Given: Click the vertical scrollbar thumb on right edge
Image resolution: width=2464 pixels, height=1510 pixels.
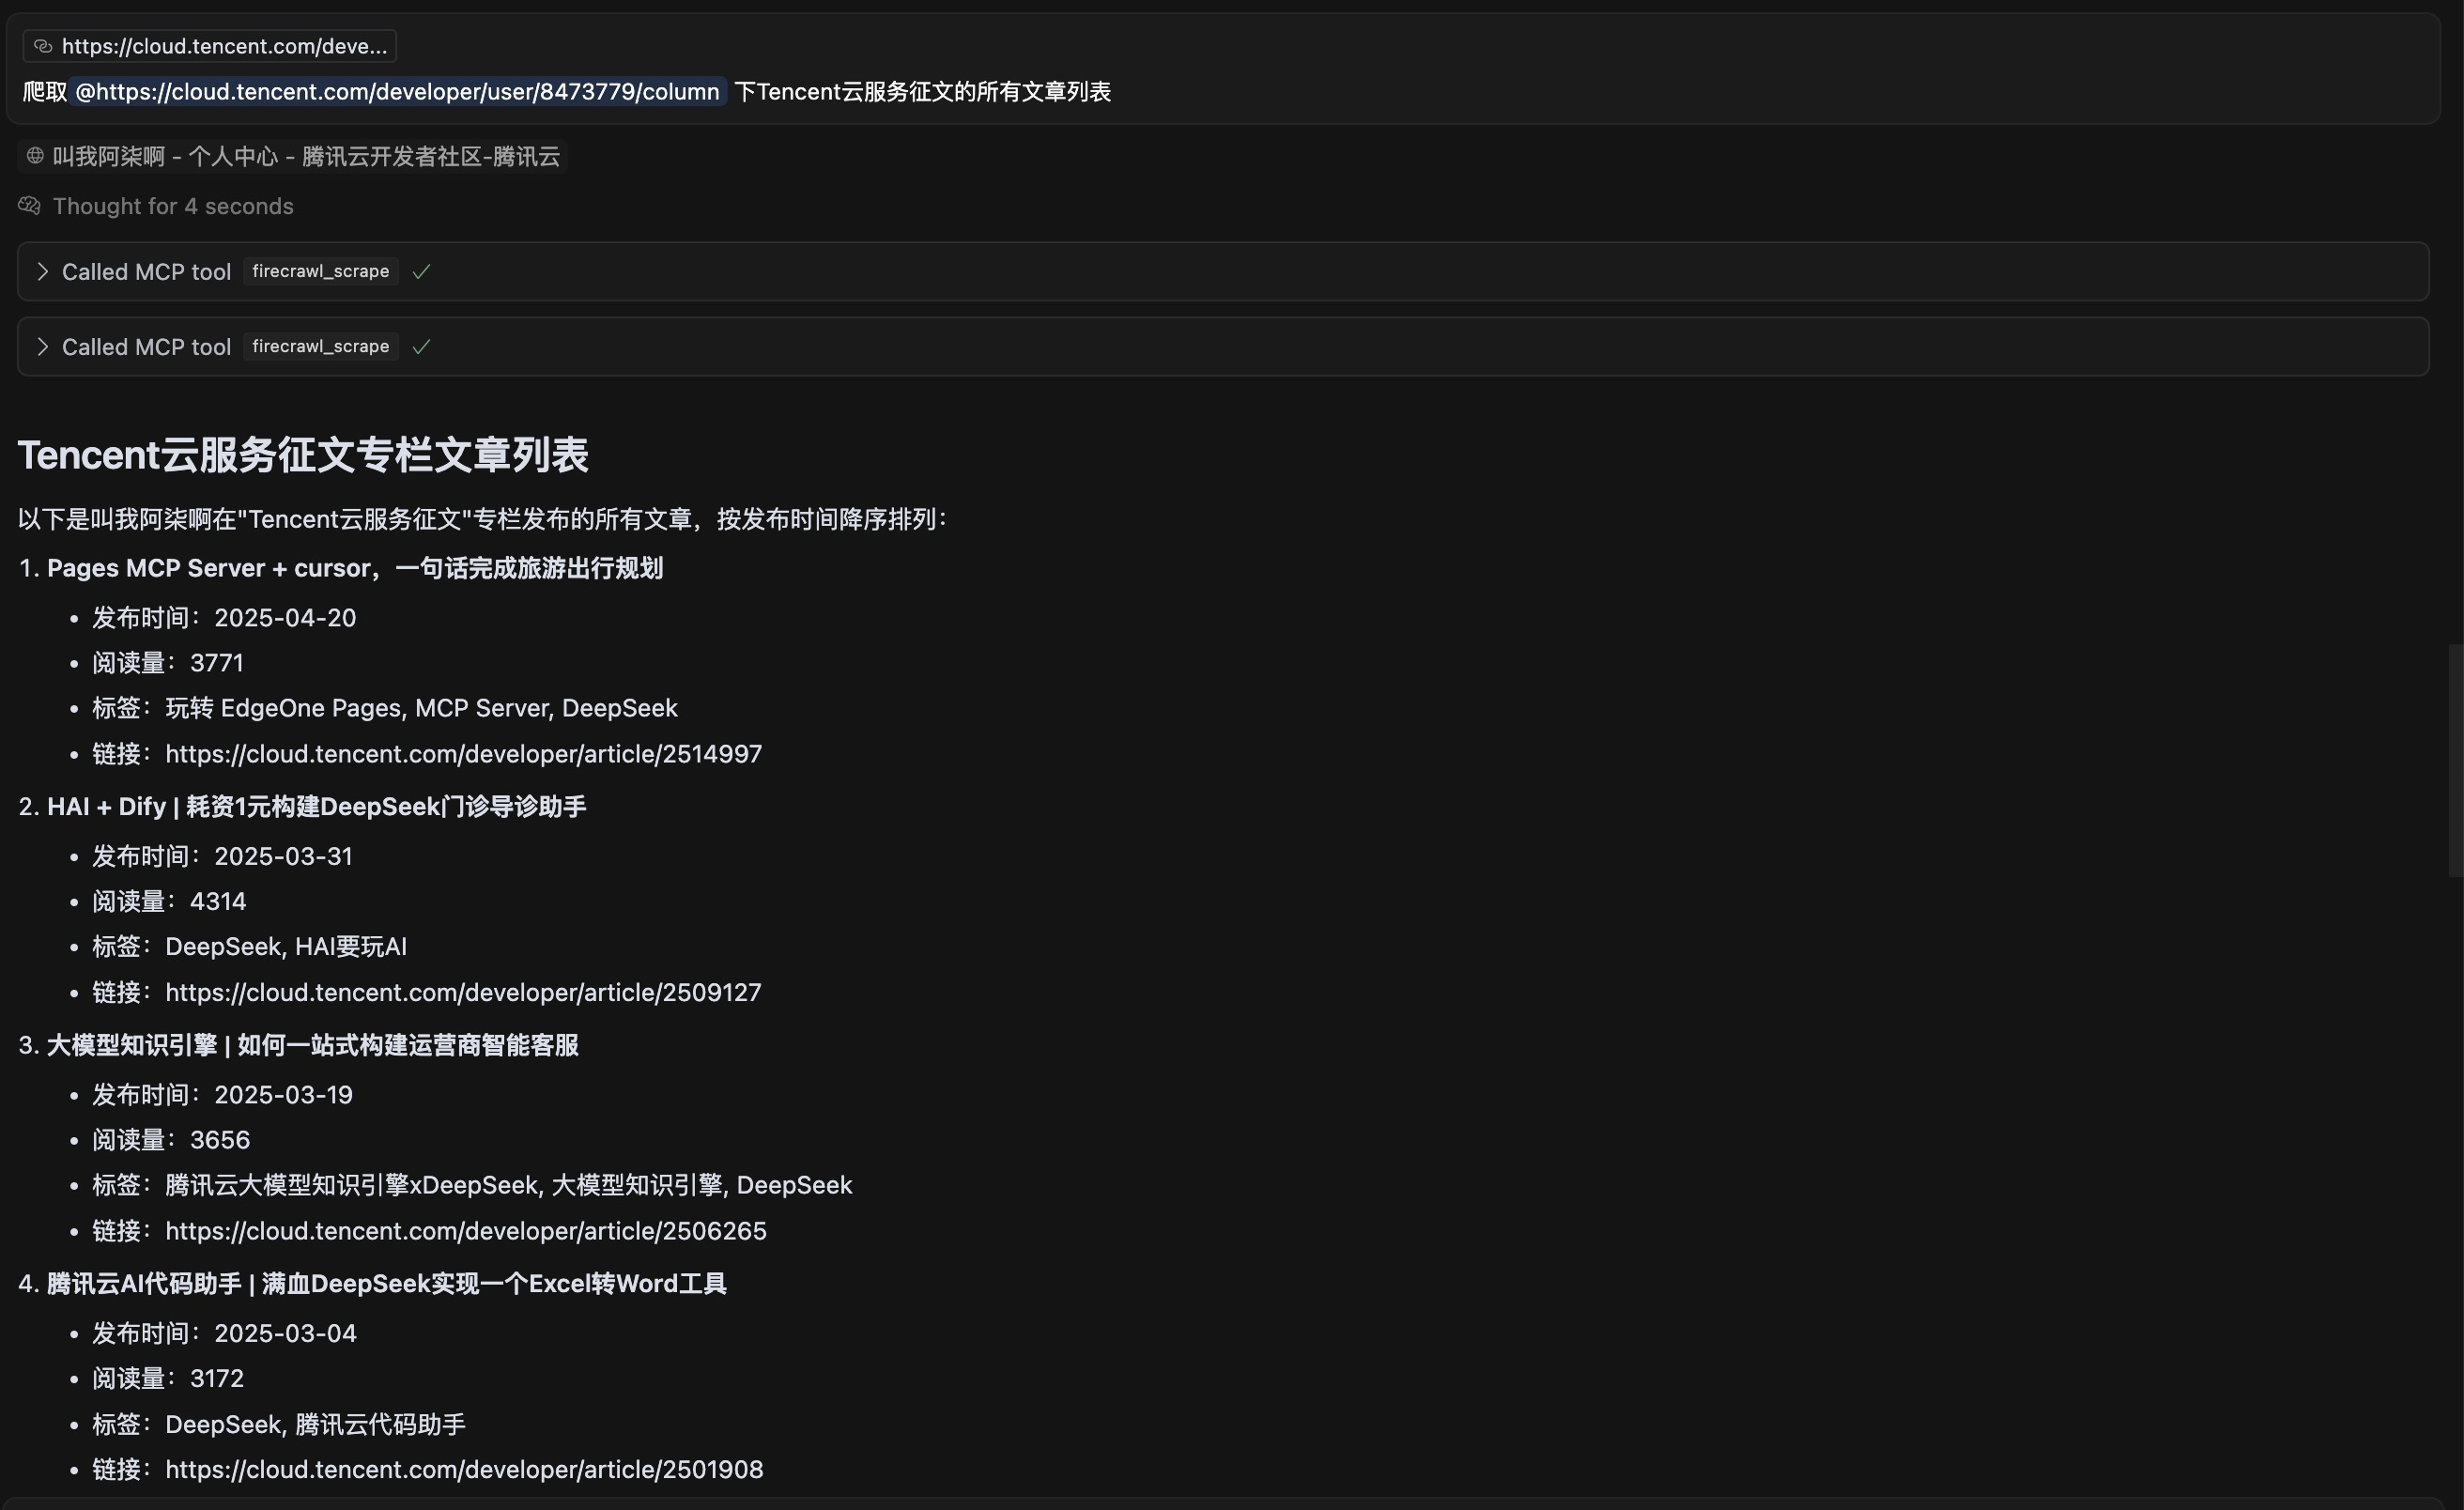Looking at the screenshot, I should (2455, 761).
